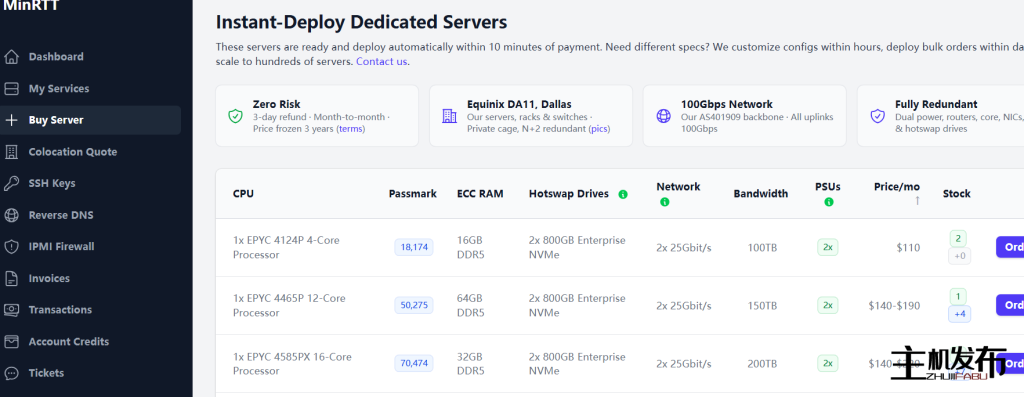The image size is (1024, 397).
Task: Click the Equinix DA11 building icon
Action: (449, 116)
